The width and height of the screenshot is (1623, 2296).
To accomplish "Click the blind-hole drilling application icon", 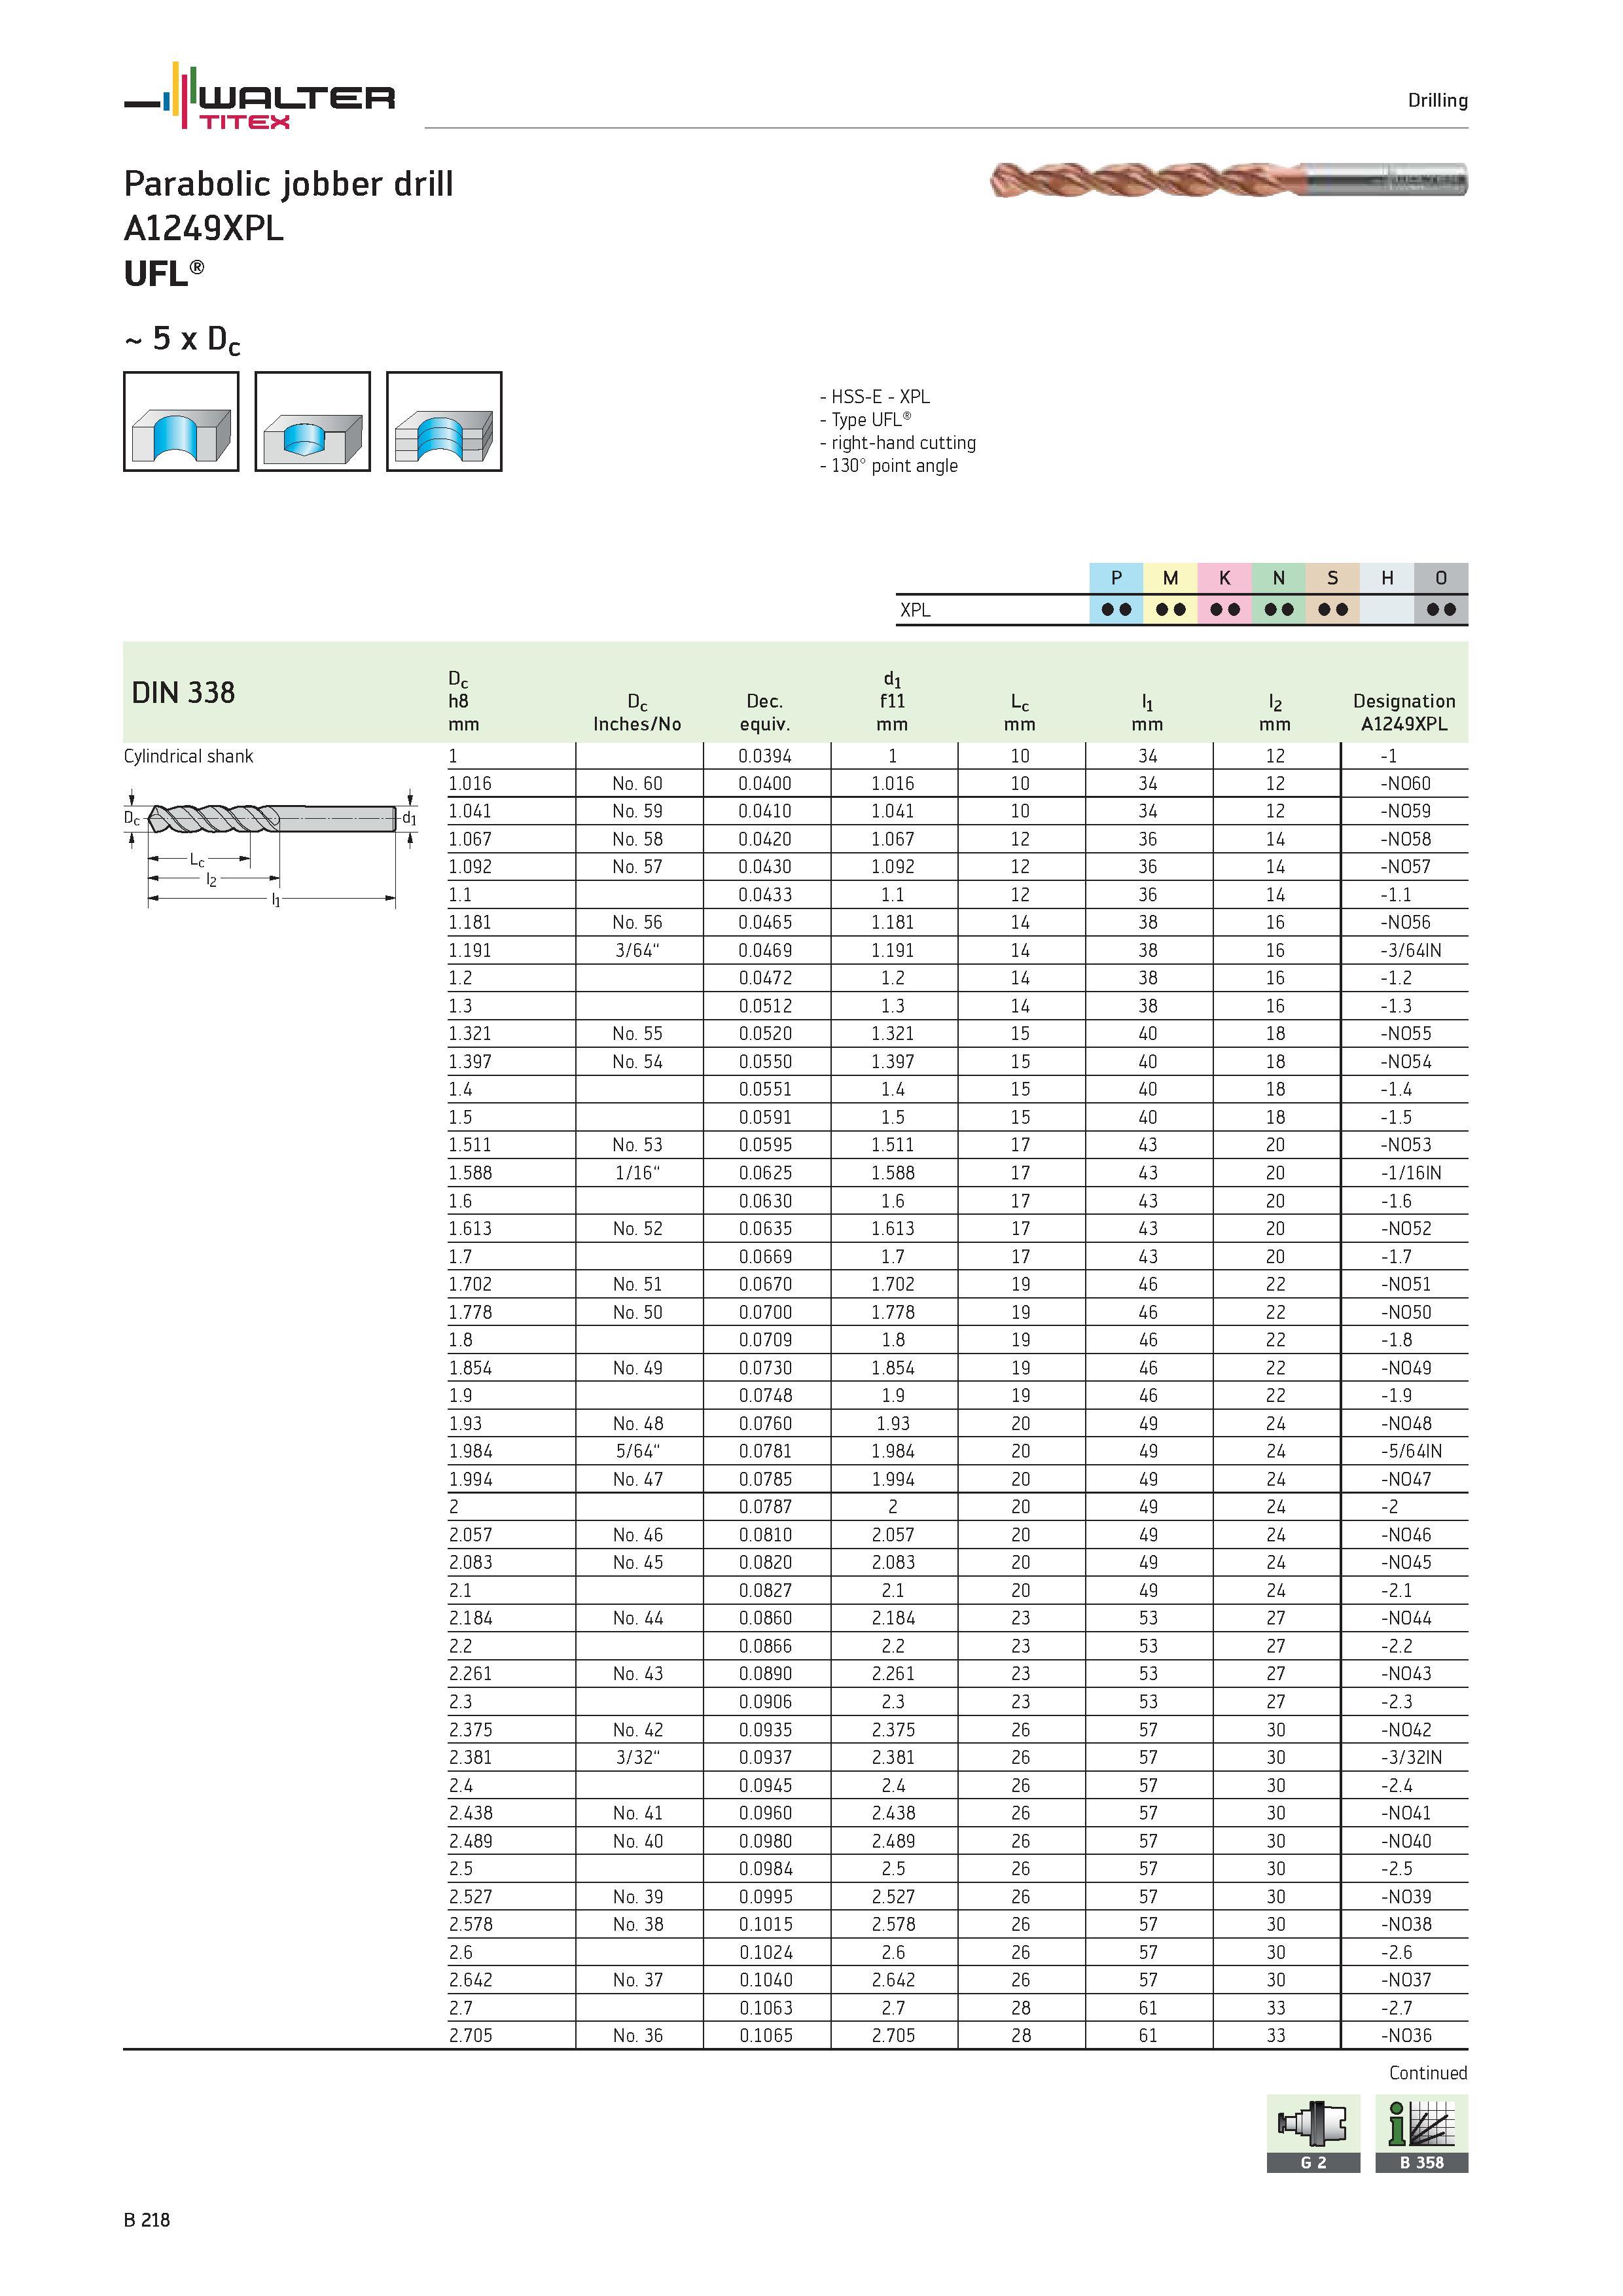I will (x=312, y=421).
